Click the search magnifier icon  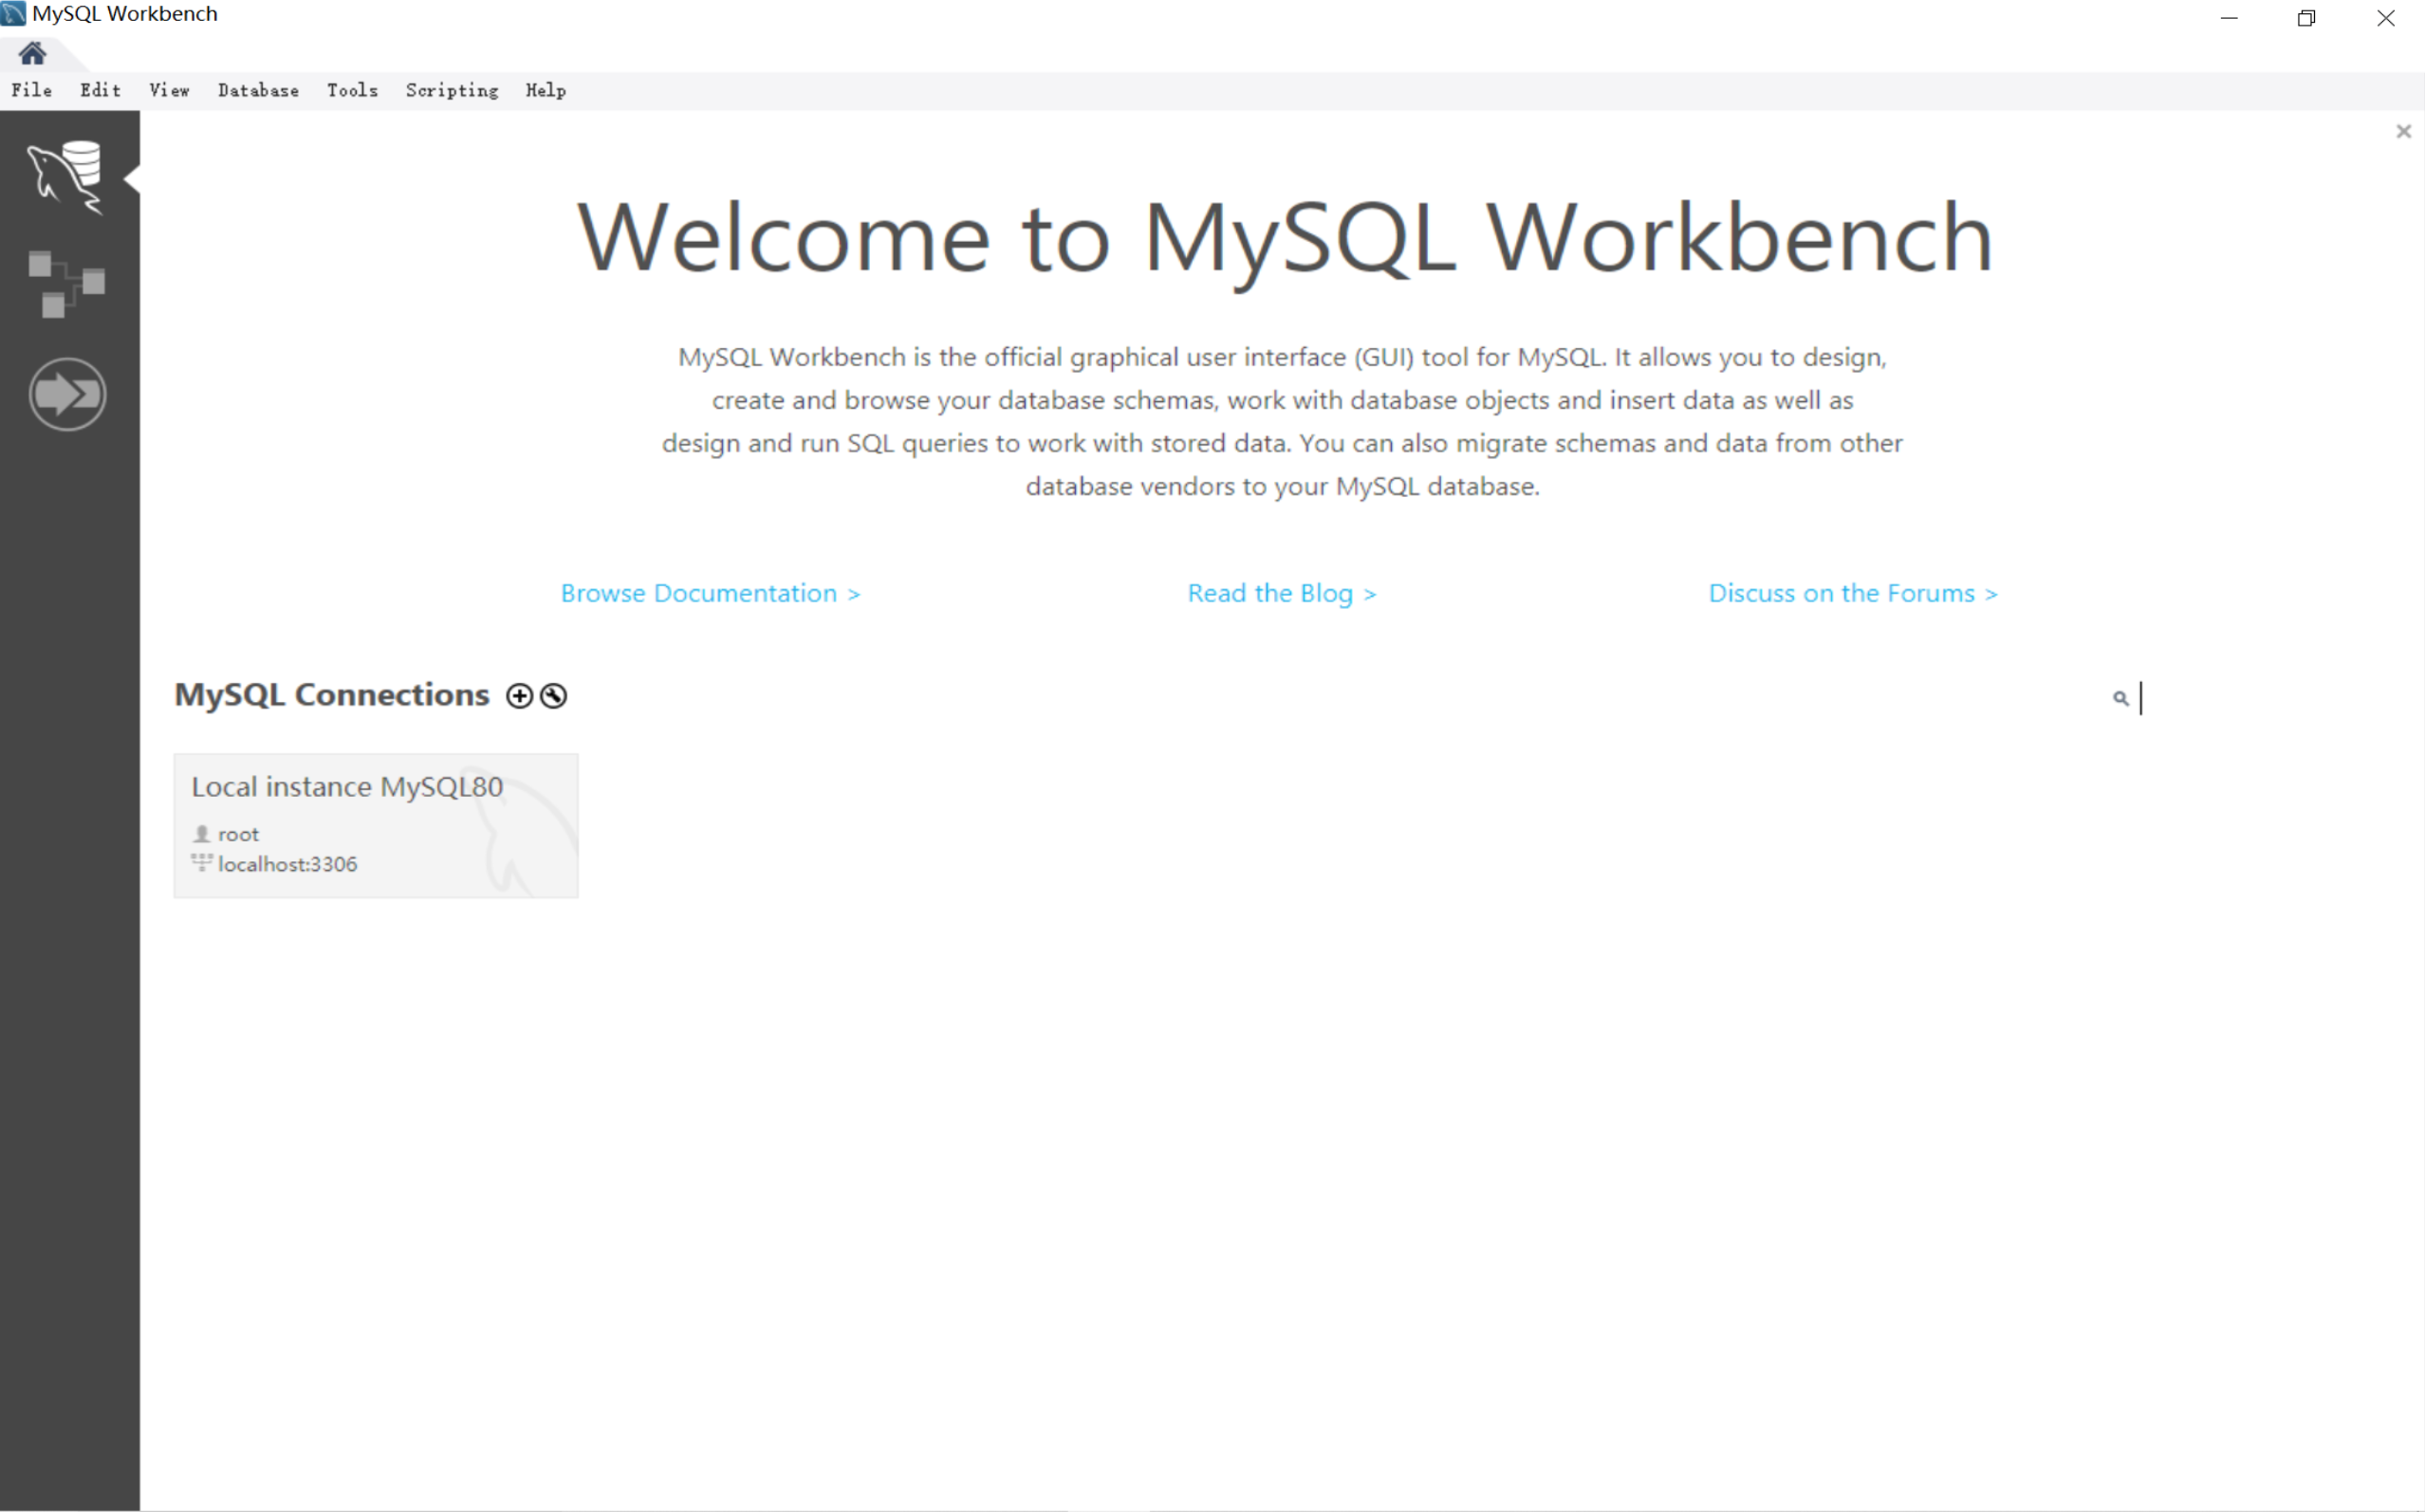pyautogui.click(x=2120, y=698)
